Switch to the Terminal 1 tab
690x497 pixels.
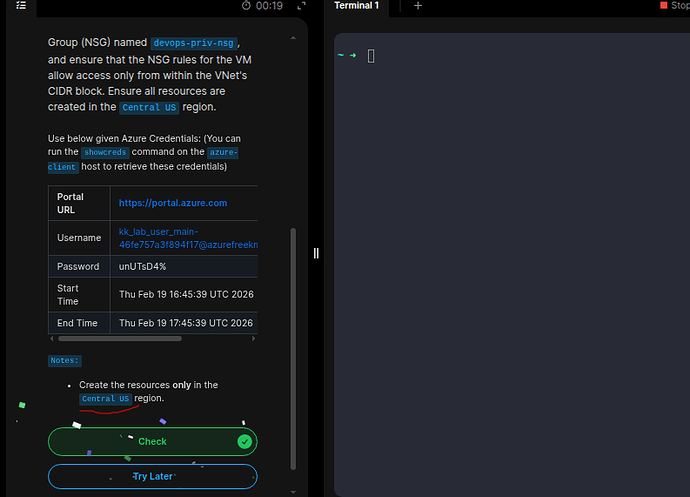pos(356,6)
